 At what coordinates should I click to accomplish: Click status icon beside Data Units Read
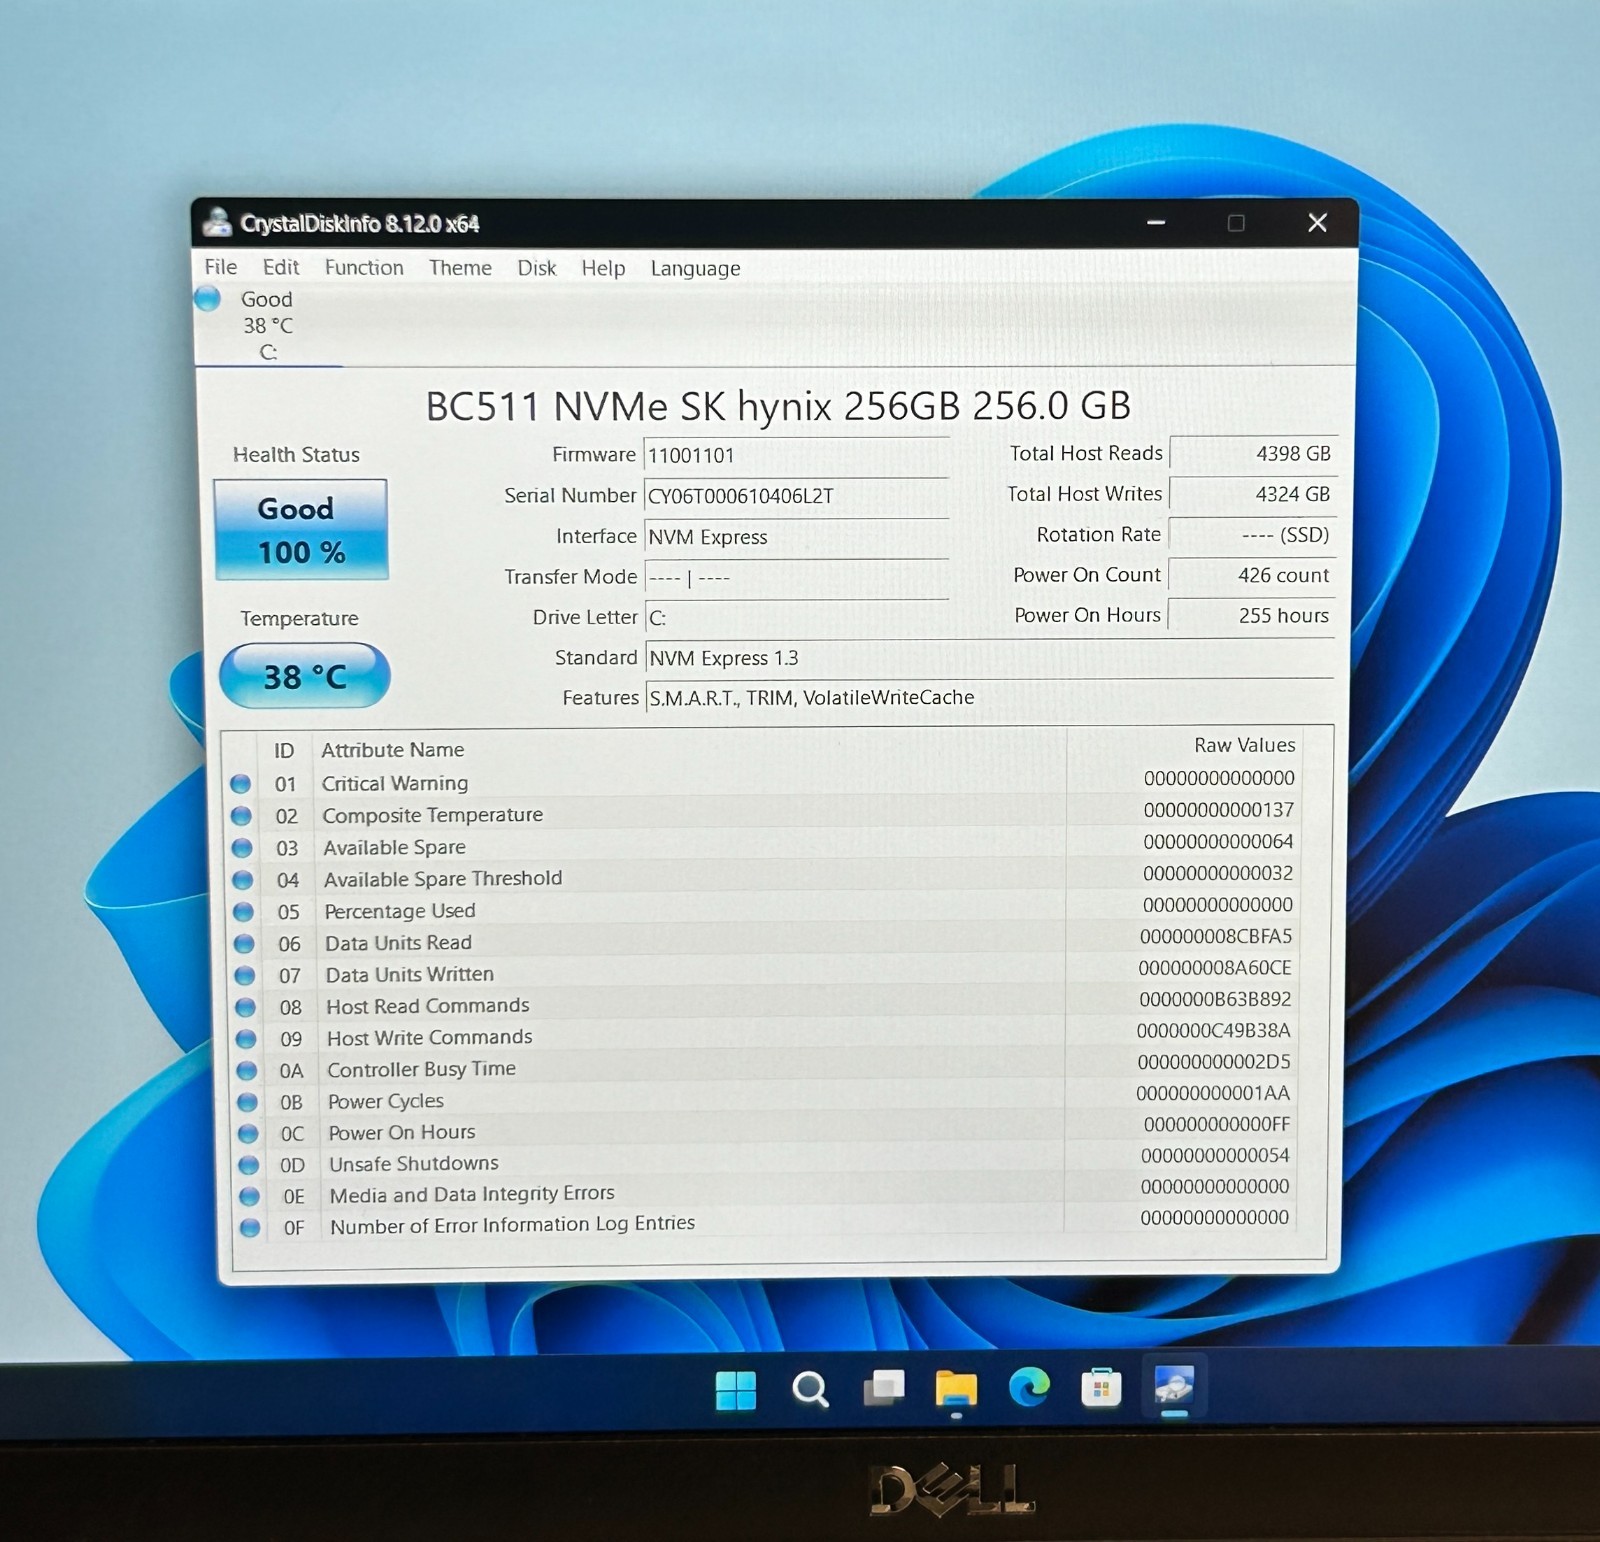tap(244, 943)
